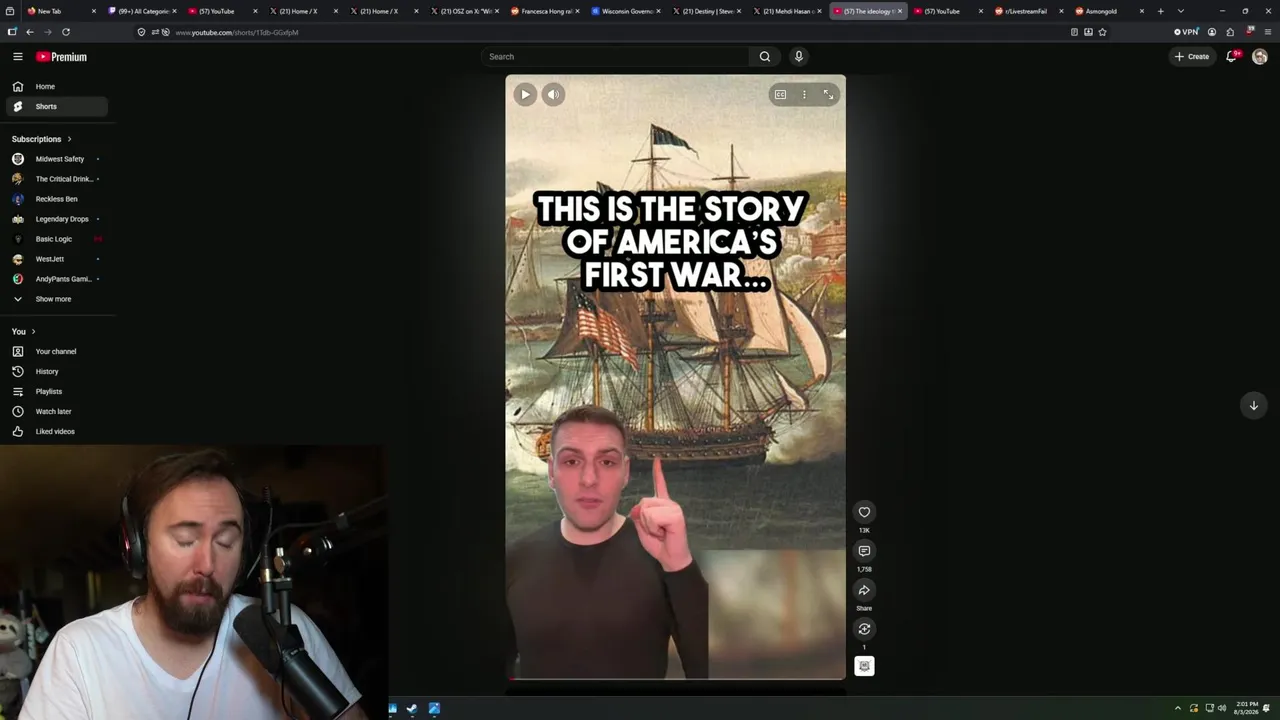
Task: Click the YouTube search field
Action: click(x=615, y=57)
